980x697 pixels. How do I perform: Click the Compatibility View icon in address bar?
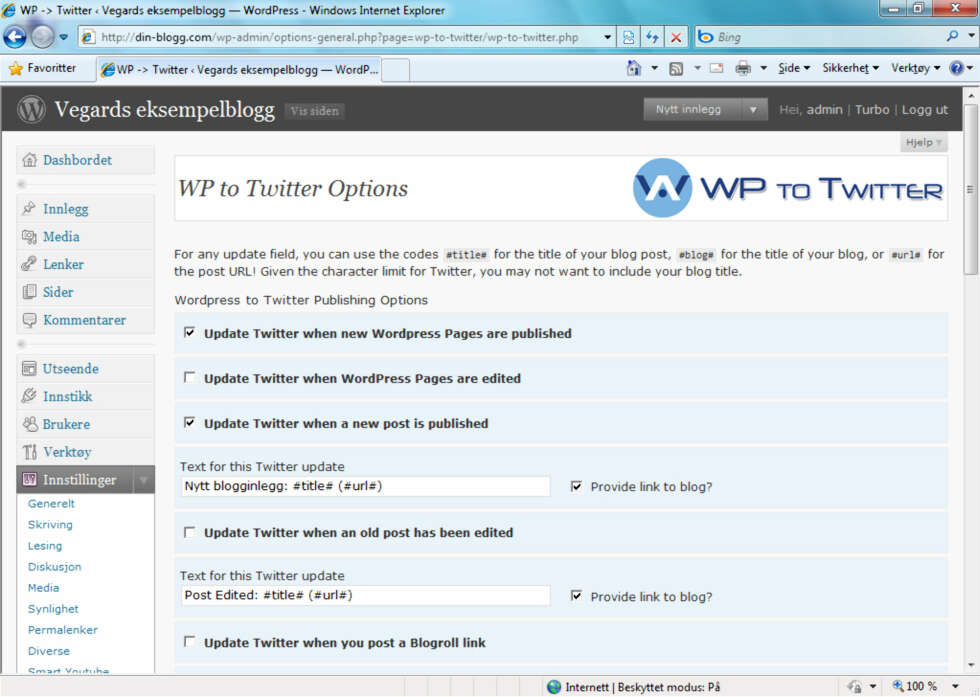coord(628,37)
